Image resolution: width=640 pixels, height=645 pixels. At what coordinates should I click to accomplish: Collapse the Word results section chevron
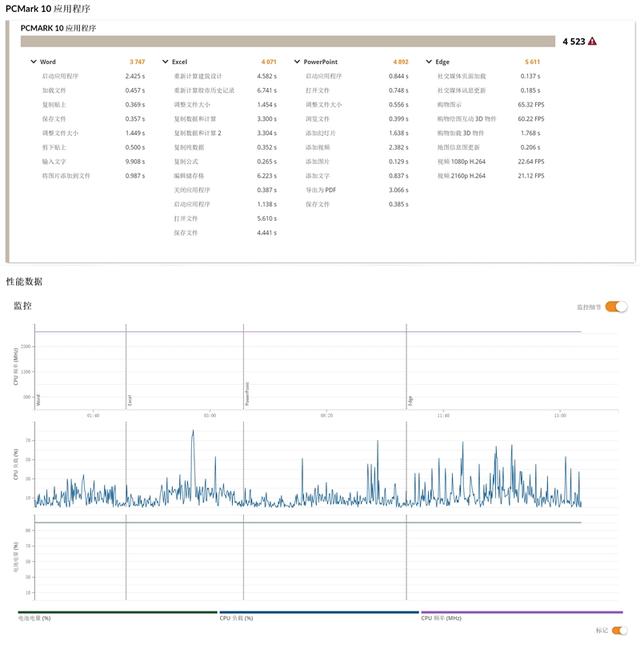click(x=33, y=62)
